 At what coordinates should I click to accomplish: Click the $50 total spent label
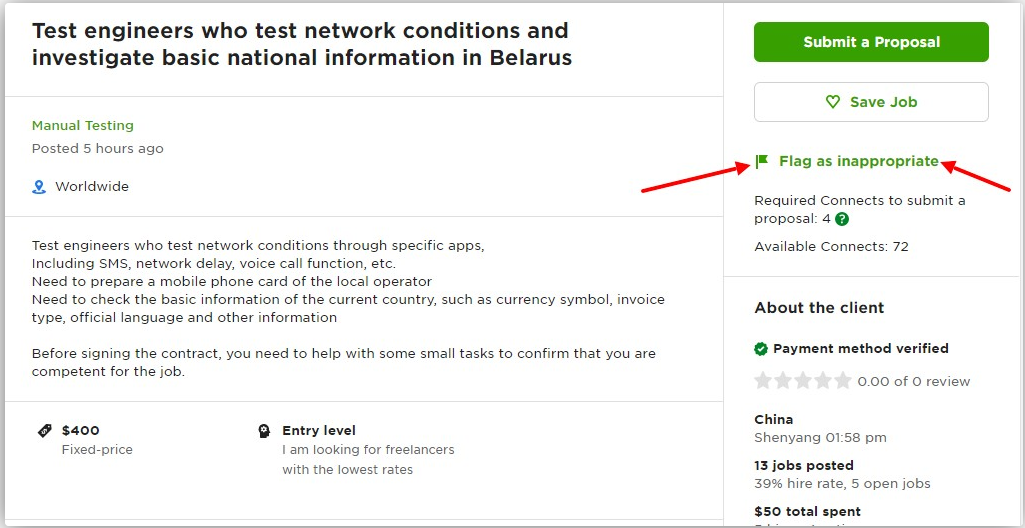(x=807, y=512)
